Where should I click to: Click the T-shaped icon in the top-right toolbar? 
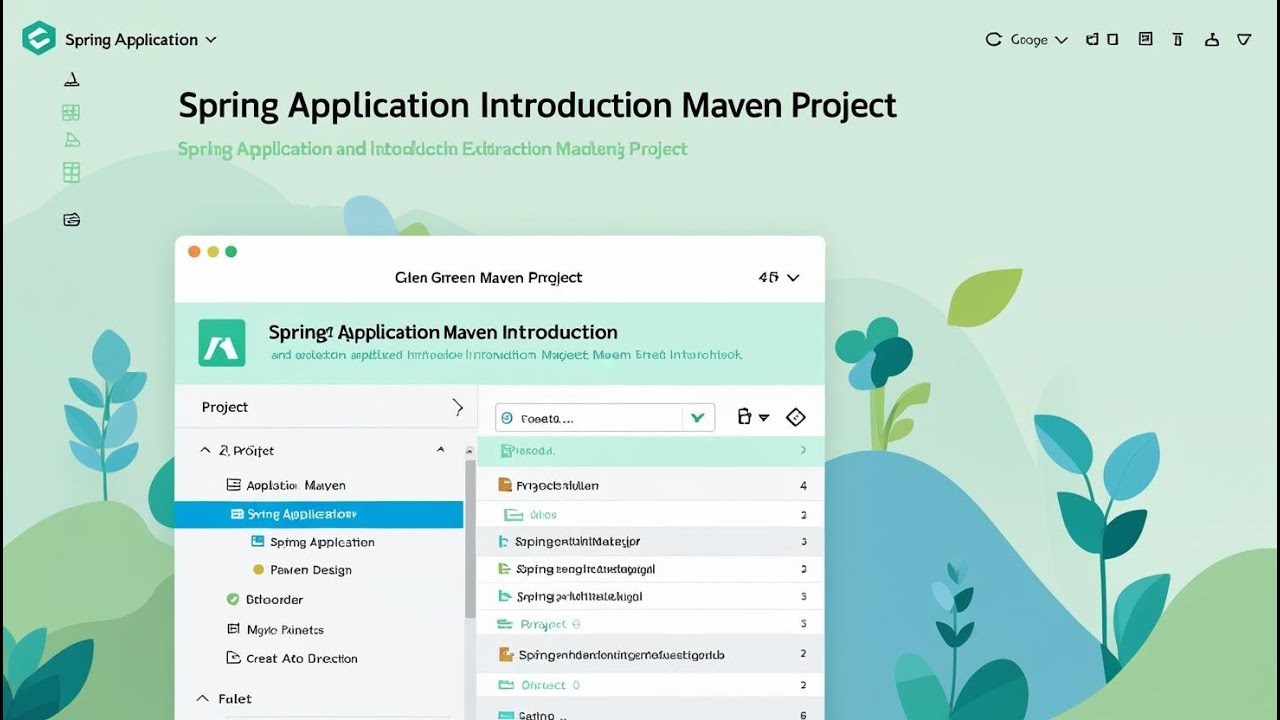[x=1178, y=40]
